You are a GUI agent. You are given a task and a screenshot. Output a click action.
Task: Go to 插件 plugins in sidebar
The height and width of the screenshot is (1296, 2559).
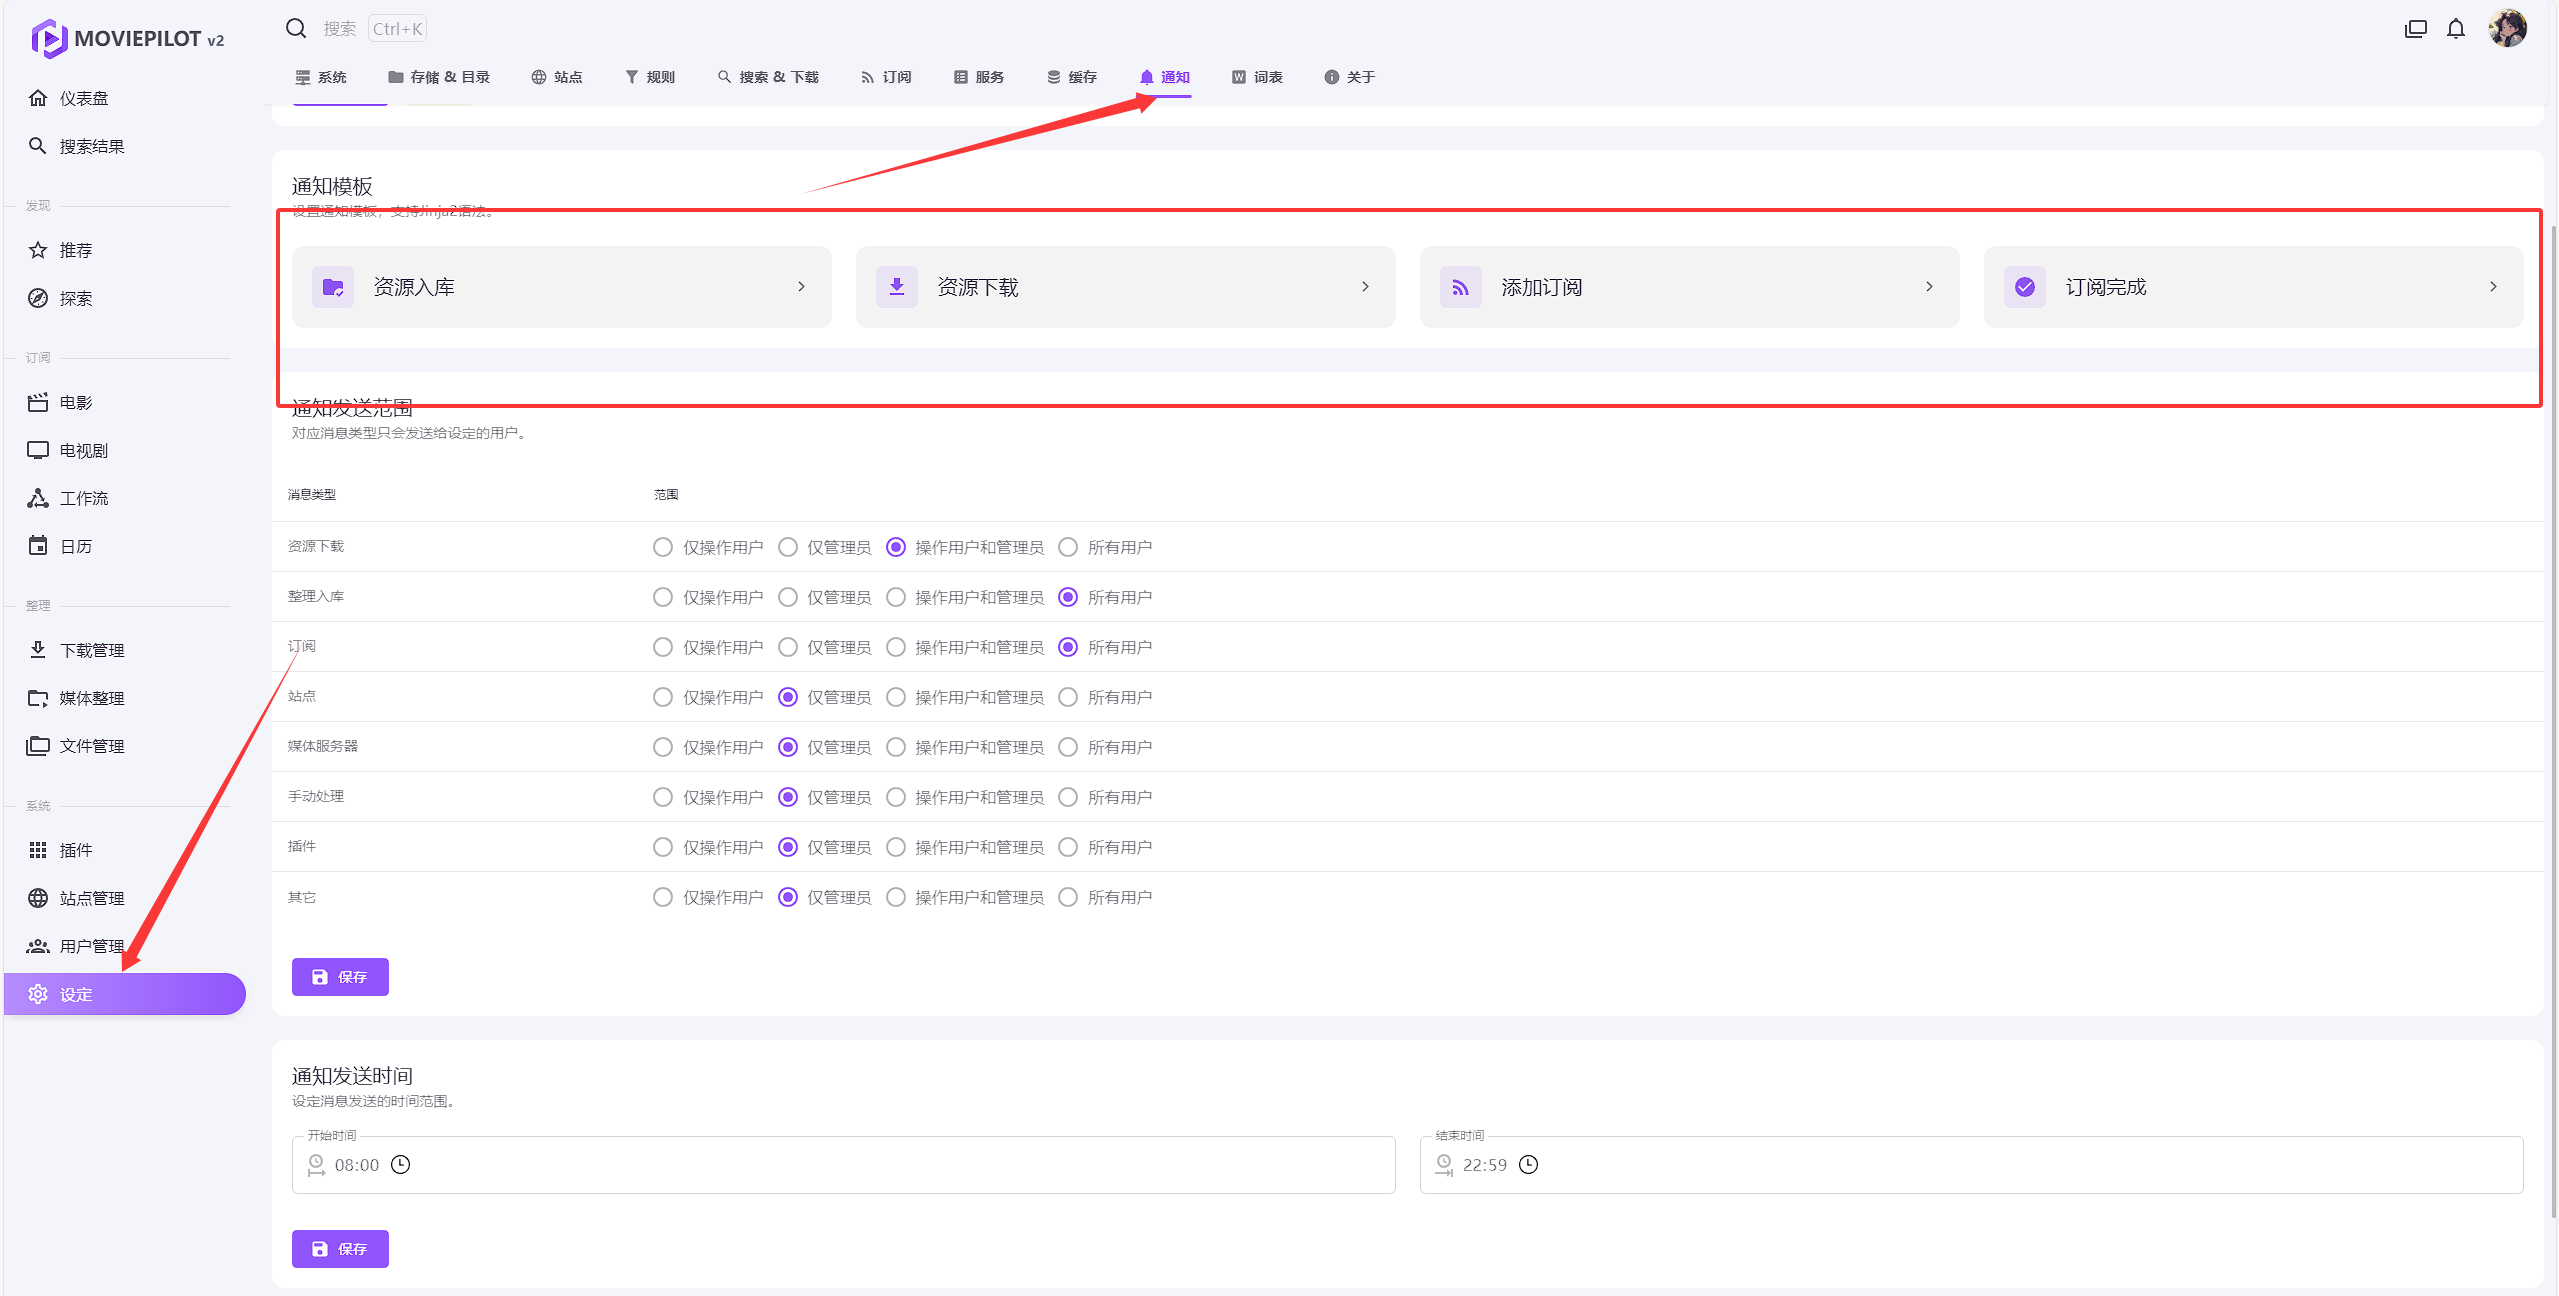pyautogui.click(x=76, y=850)
